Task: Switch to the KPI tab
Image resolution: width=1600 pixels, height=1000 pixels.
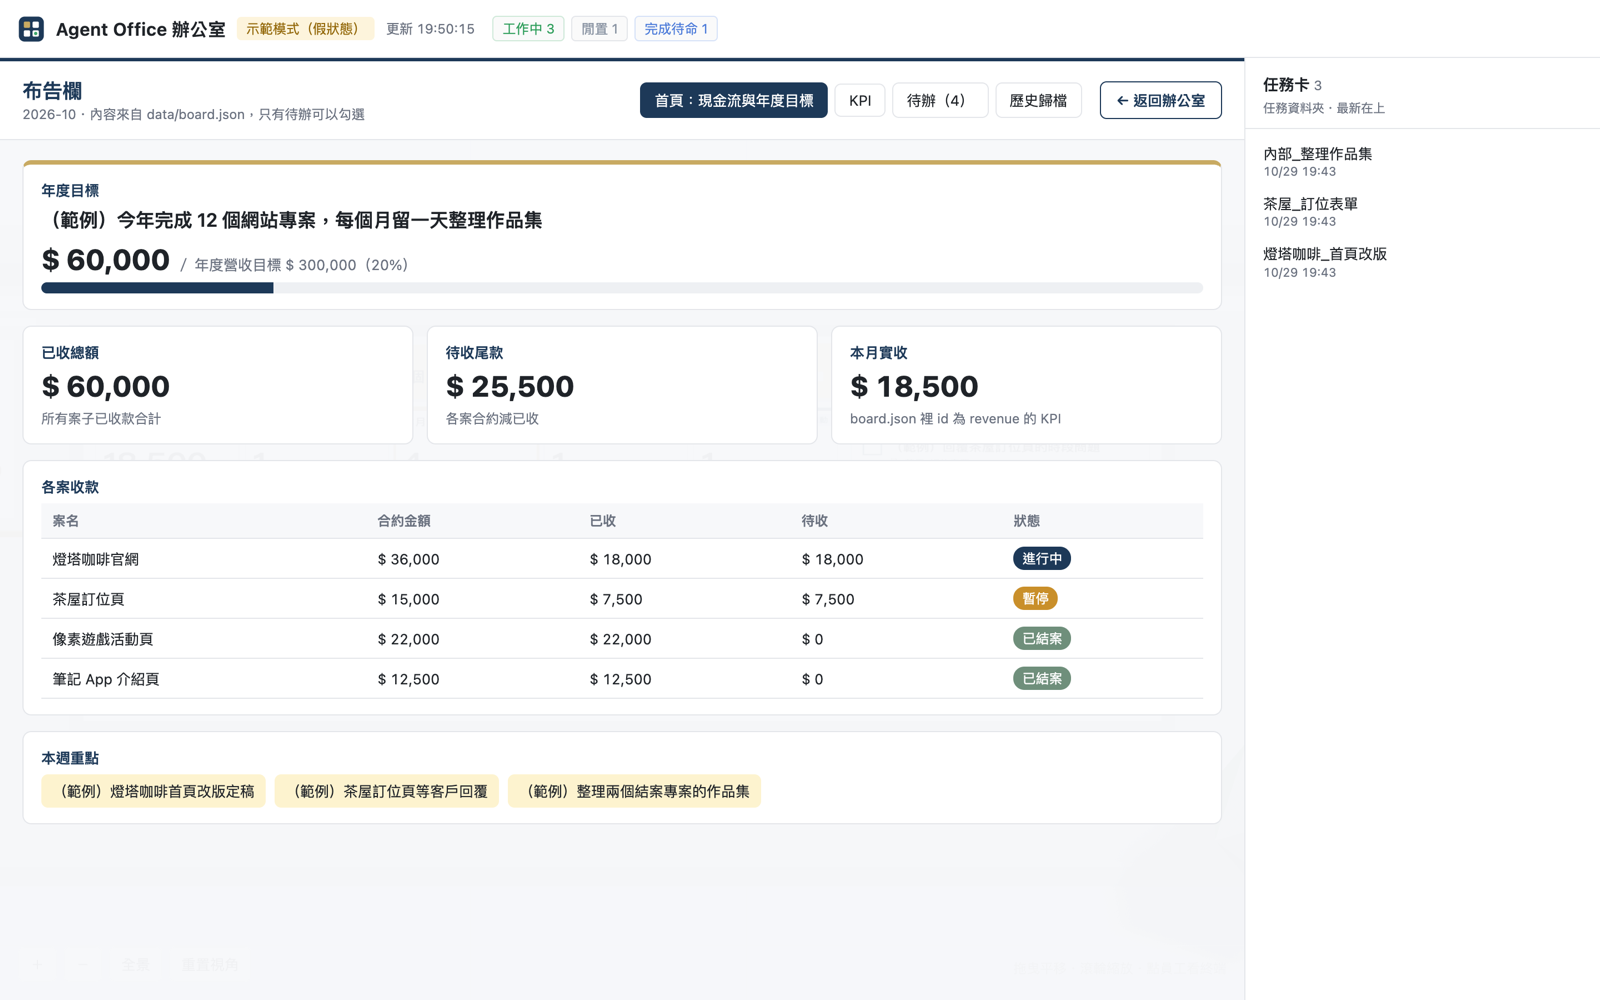Action: pos(860,100)
